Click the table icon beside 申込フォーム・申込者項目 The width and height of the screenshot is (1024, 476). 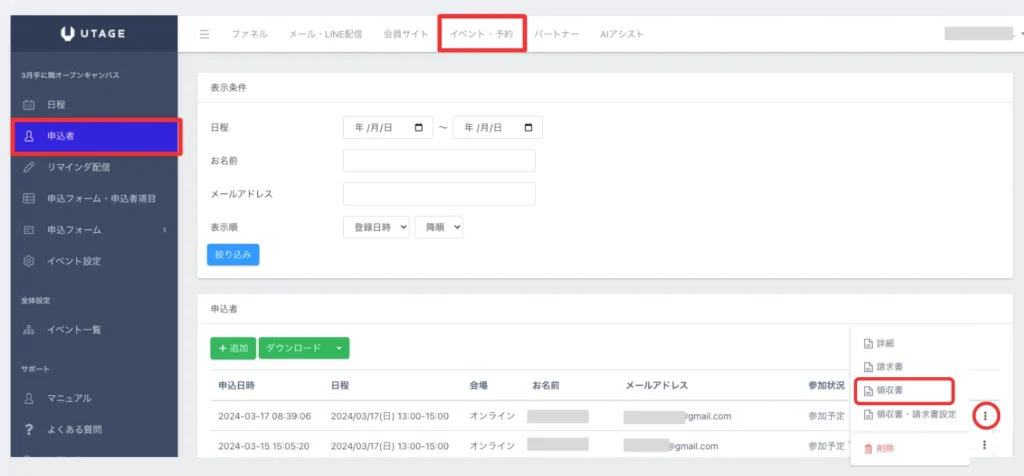(x=29, y=198)
